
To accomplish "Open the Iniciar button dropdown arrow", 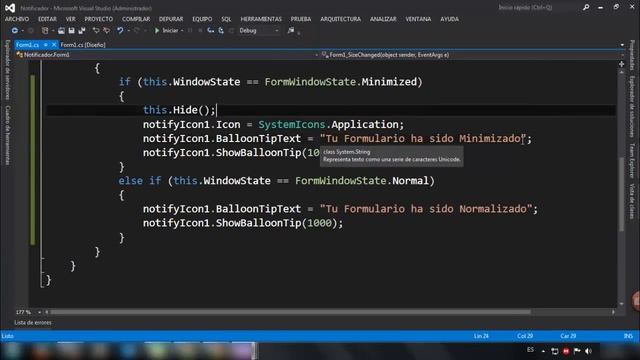I will pos(182,31).
